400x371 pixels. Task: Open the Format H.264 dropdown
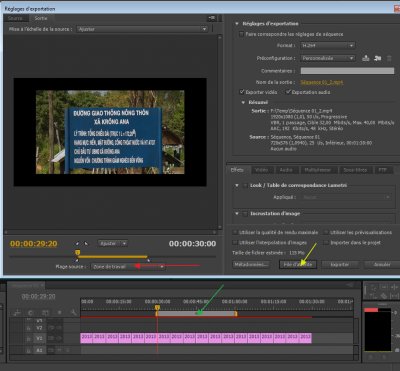pyautogui.click(x=327, y=45)
